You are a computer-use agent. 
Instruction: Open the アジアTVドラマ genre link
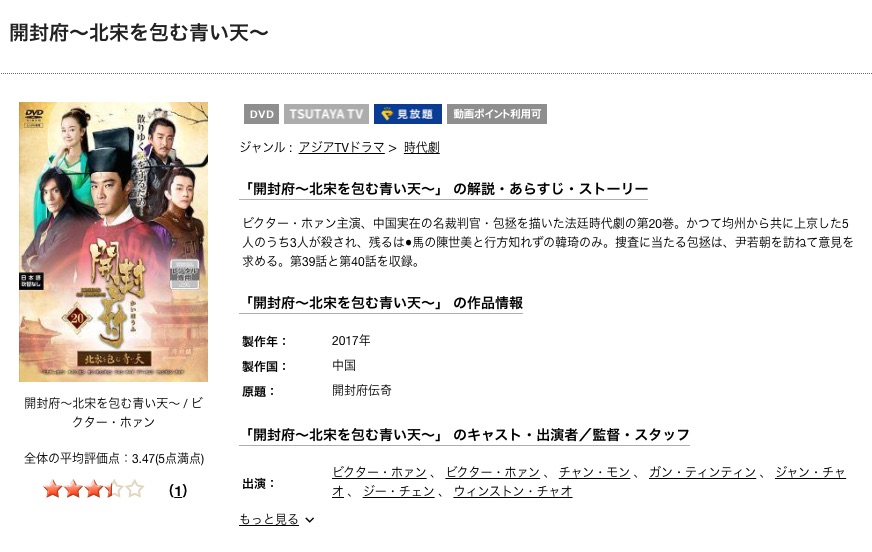click(341, 147)
